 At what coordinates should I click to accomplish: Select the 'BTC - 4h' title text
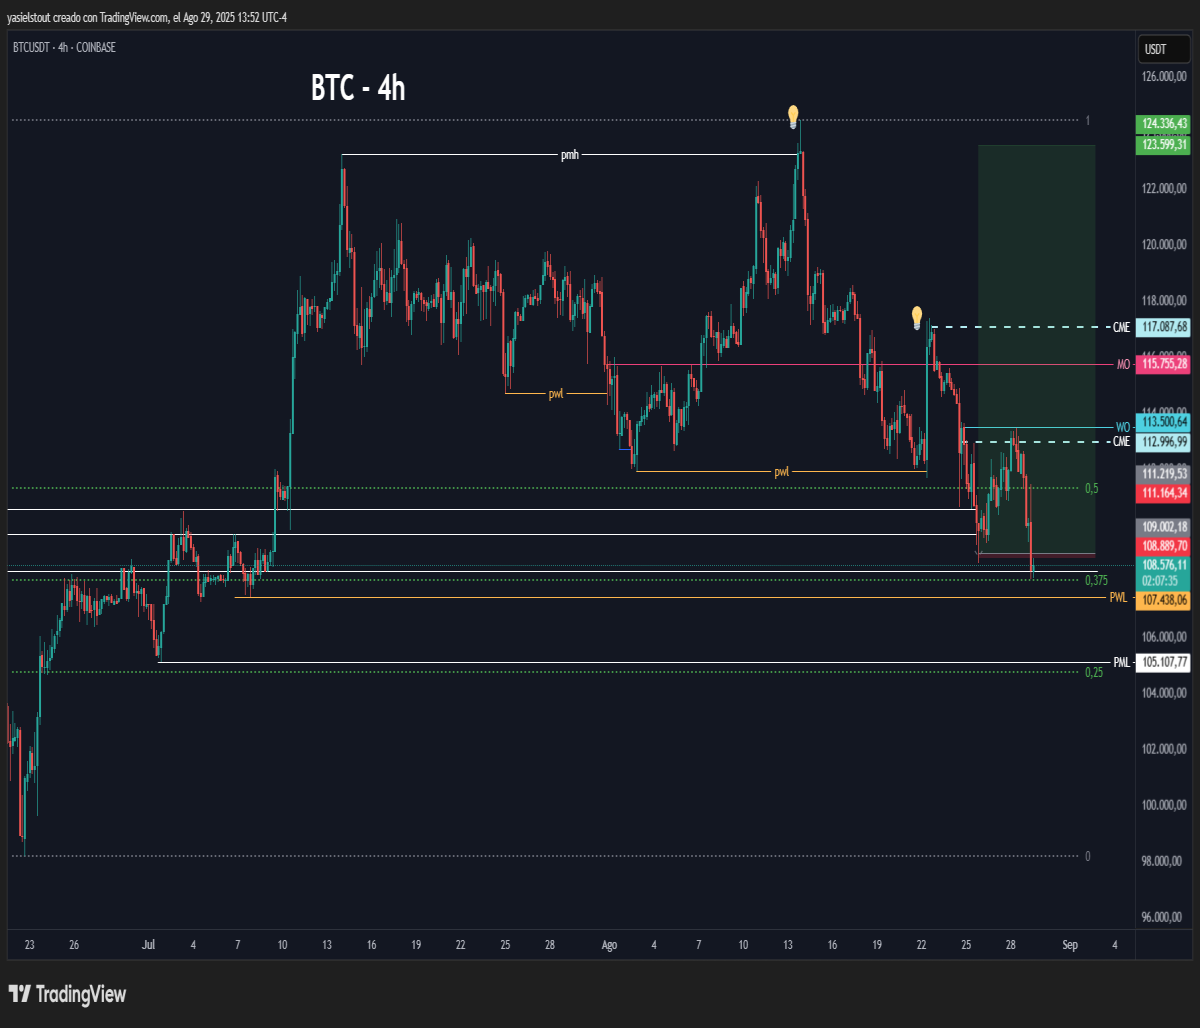[358, 88]
